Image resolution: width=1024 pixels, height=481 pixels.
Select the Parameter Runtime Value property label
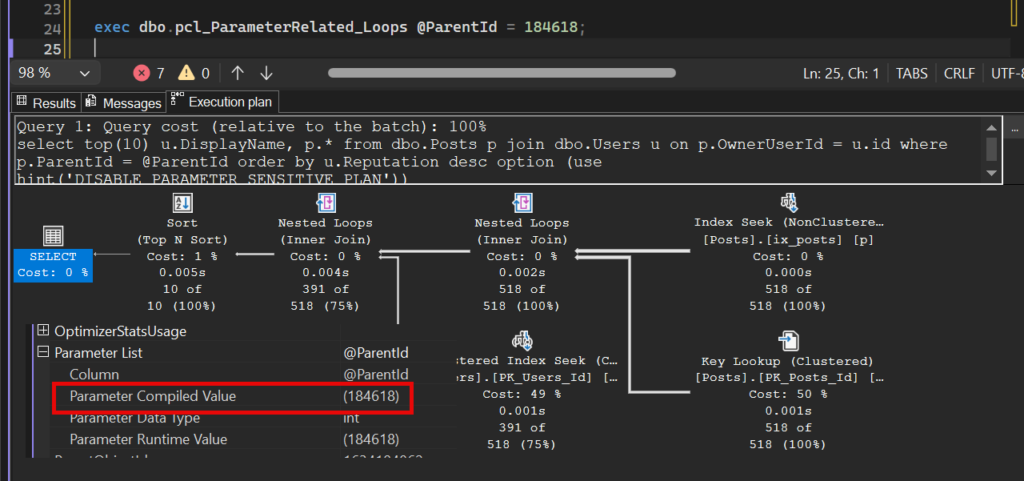point(148,439)
